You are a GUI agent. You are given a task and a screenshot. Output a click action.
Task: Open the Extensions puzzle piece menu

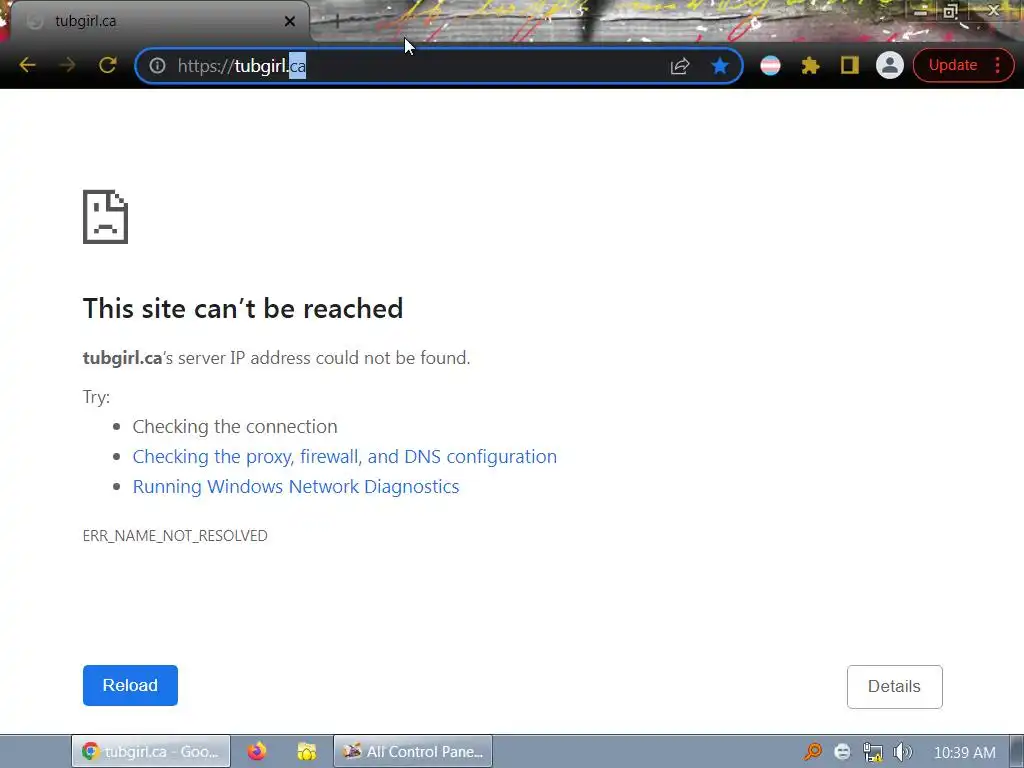(810, 65)
